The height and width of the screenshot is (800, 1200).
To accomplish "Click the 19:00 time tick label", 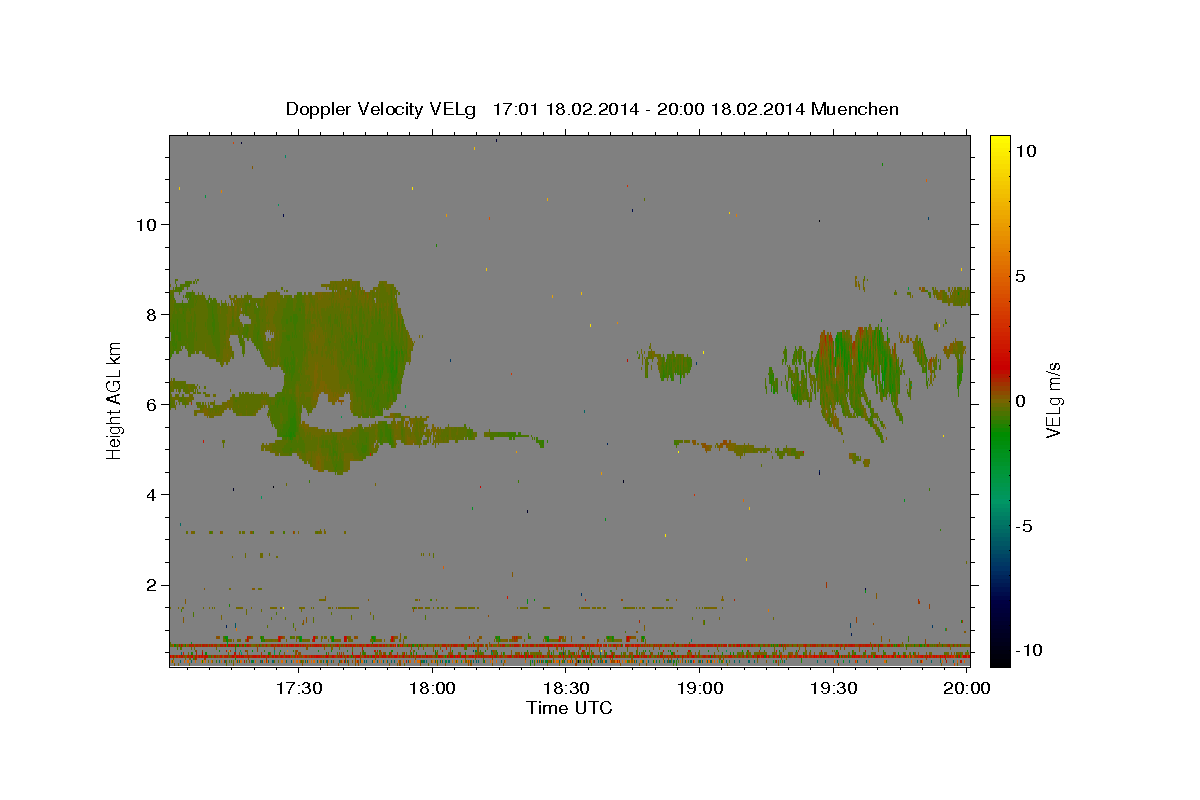I will (x=700, y=688).
